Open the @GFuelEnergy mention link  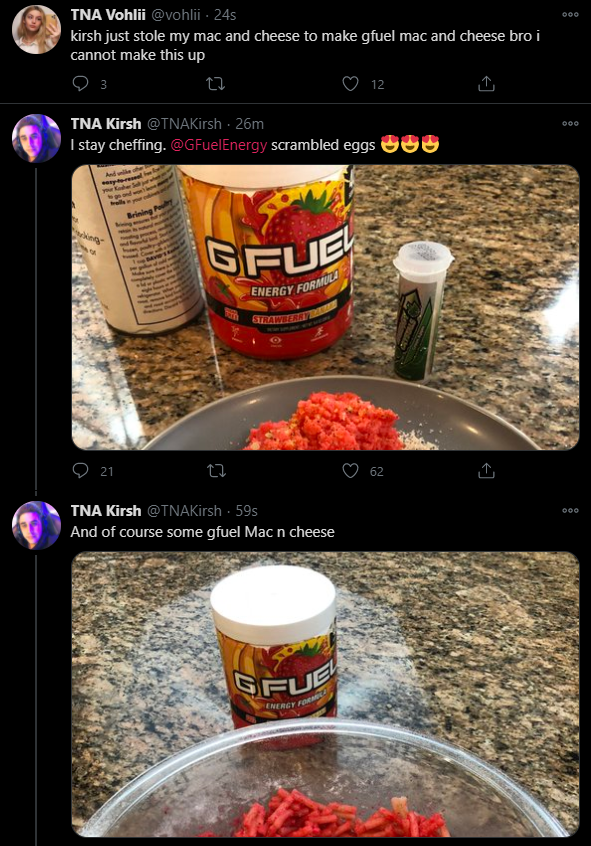(219, 145)
